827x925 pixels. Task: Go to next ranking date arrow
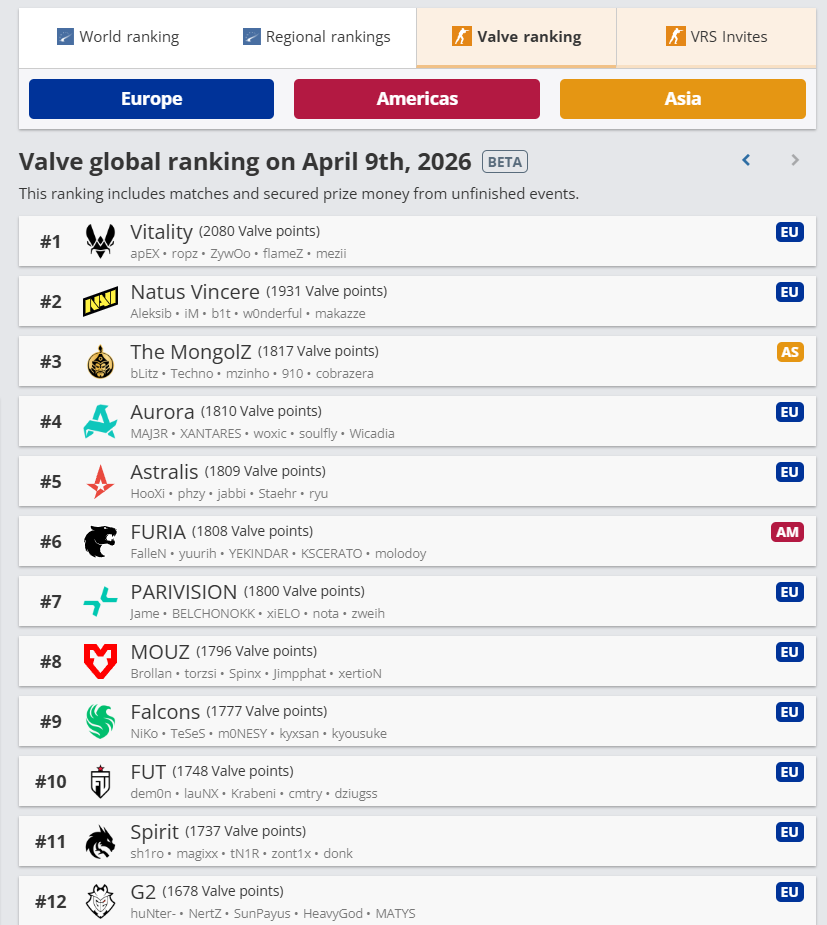point(795,160)
